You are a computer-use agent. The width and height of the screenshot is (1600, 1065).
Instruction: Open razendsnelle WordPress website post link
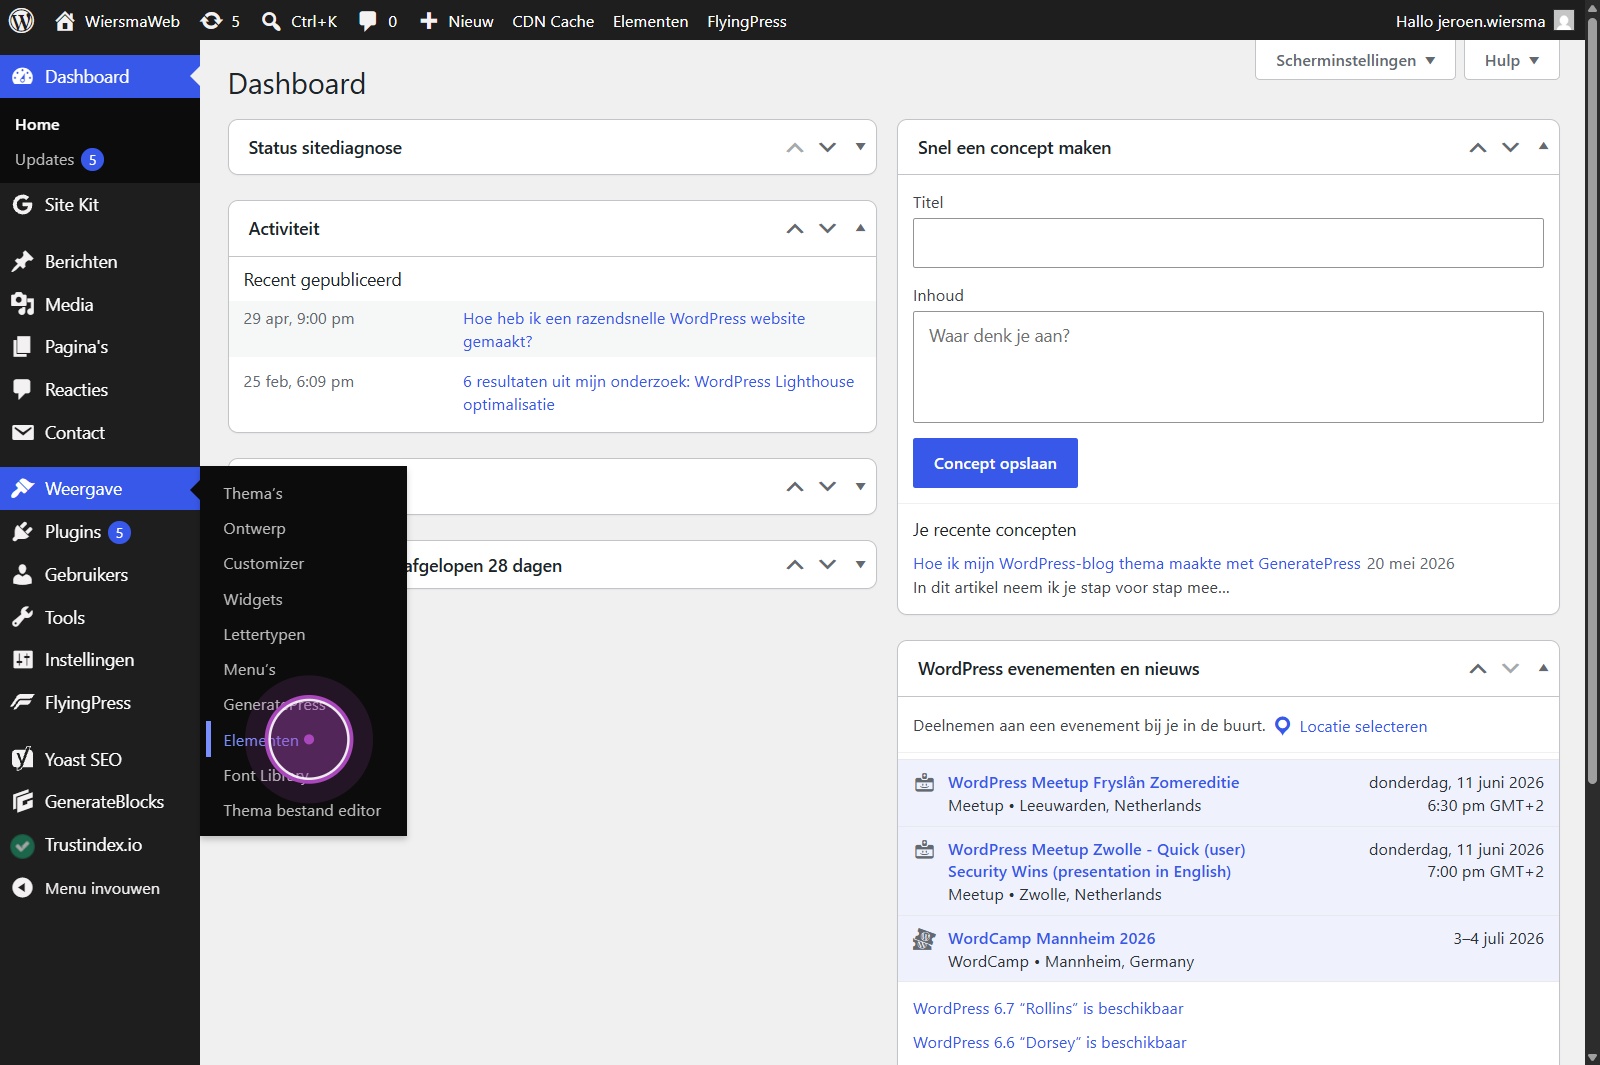point(634,330)
